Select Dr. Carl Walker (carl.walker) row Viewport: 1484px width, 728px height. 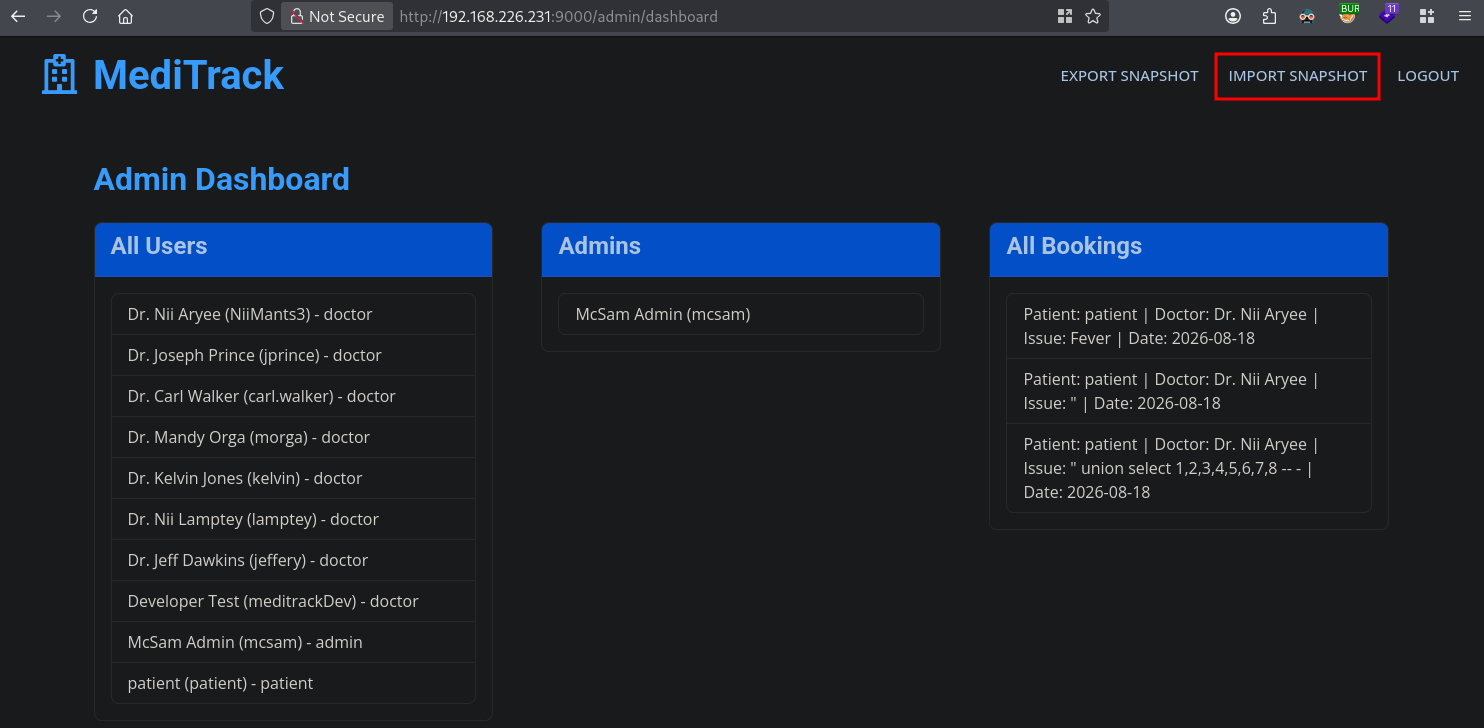(x=293, y=396)
